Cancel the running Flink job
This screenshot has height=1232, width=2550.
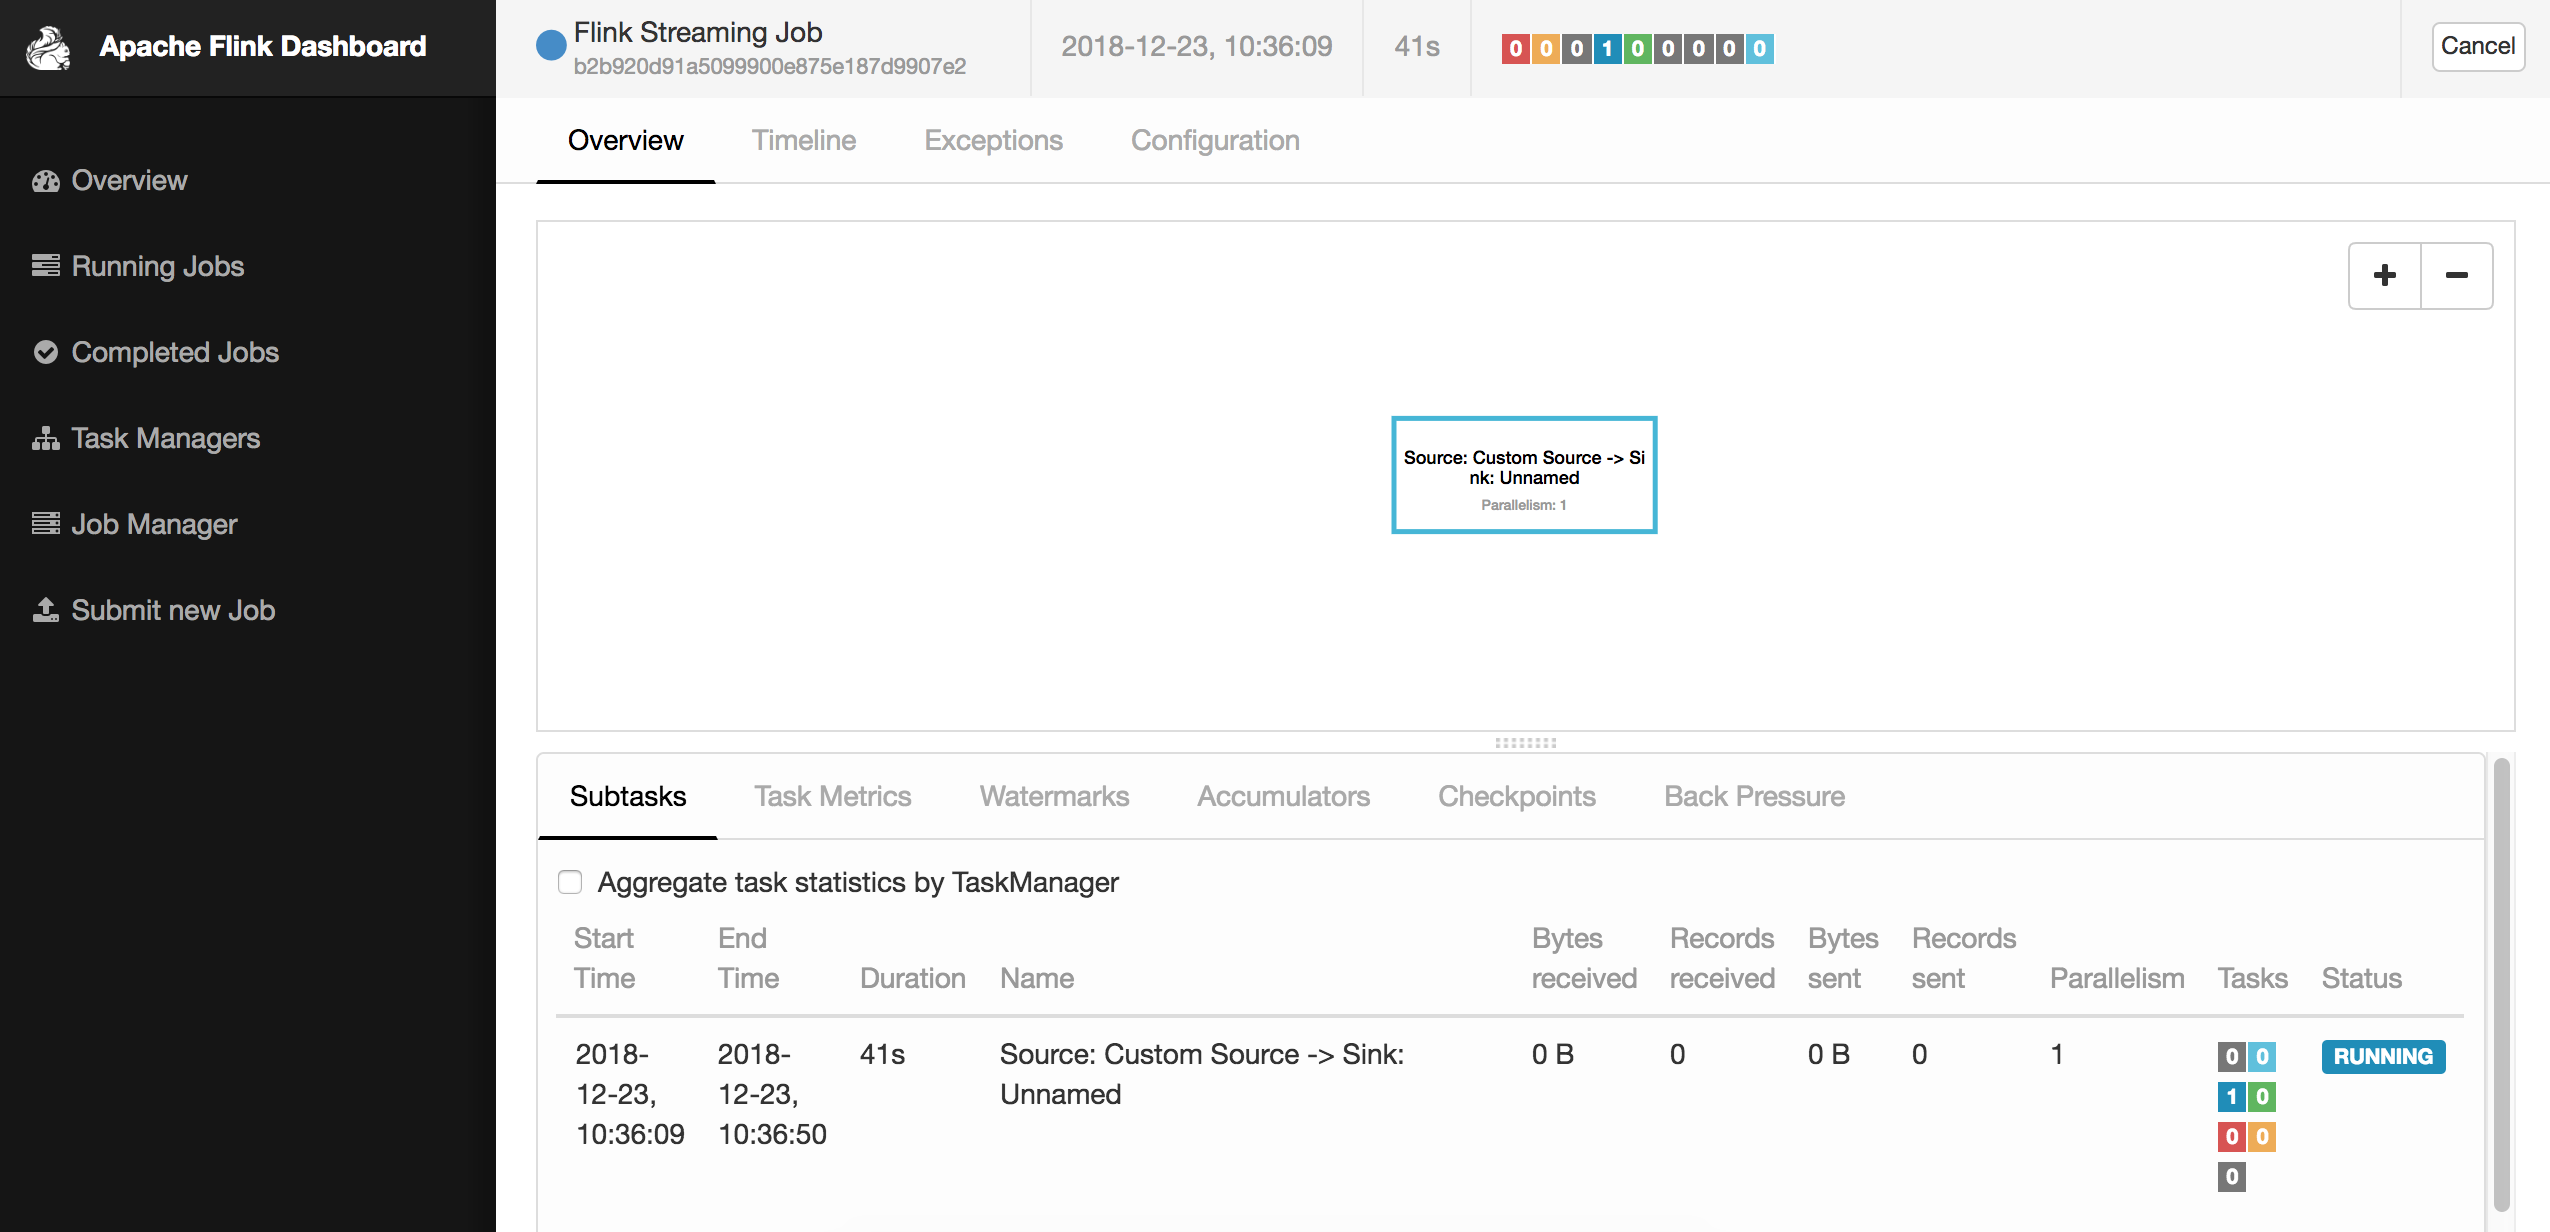coord(2477,46)
